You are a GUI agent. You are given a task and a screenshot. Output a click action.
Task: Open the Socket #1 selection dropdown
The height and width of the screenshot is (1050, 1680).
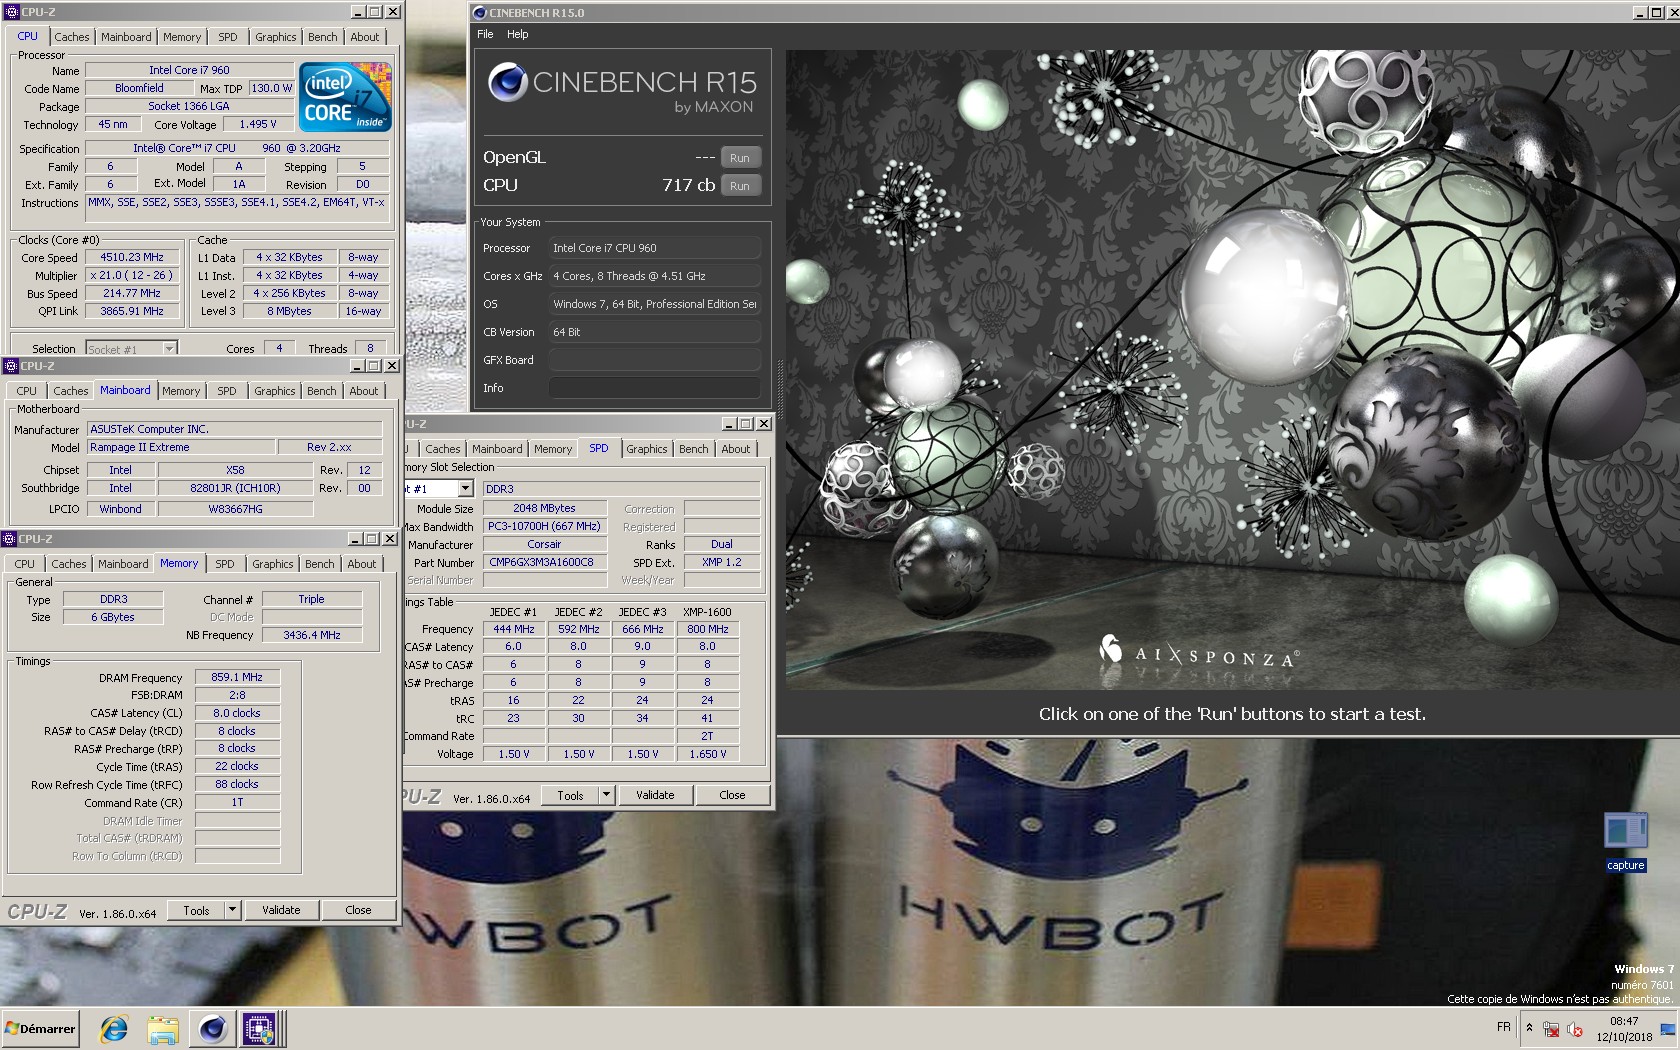tap(170, 349)
